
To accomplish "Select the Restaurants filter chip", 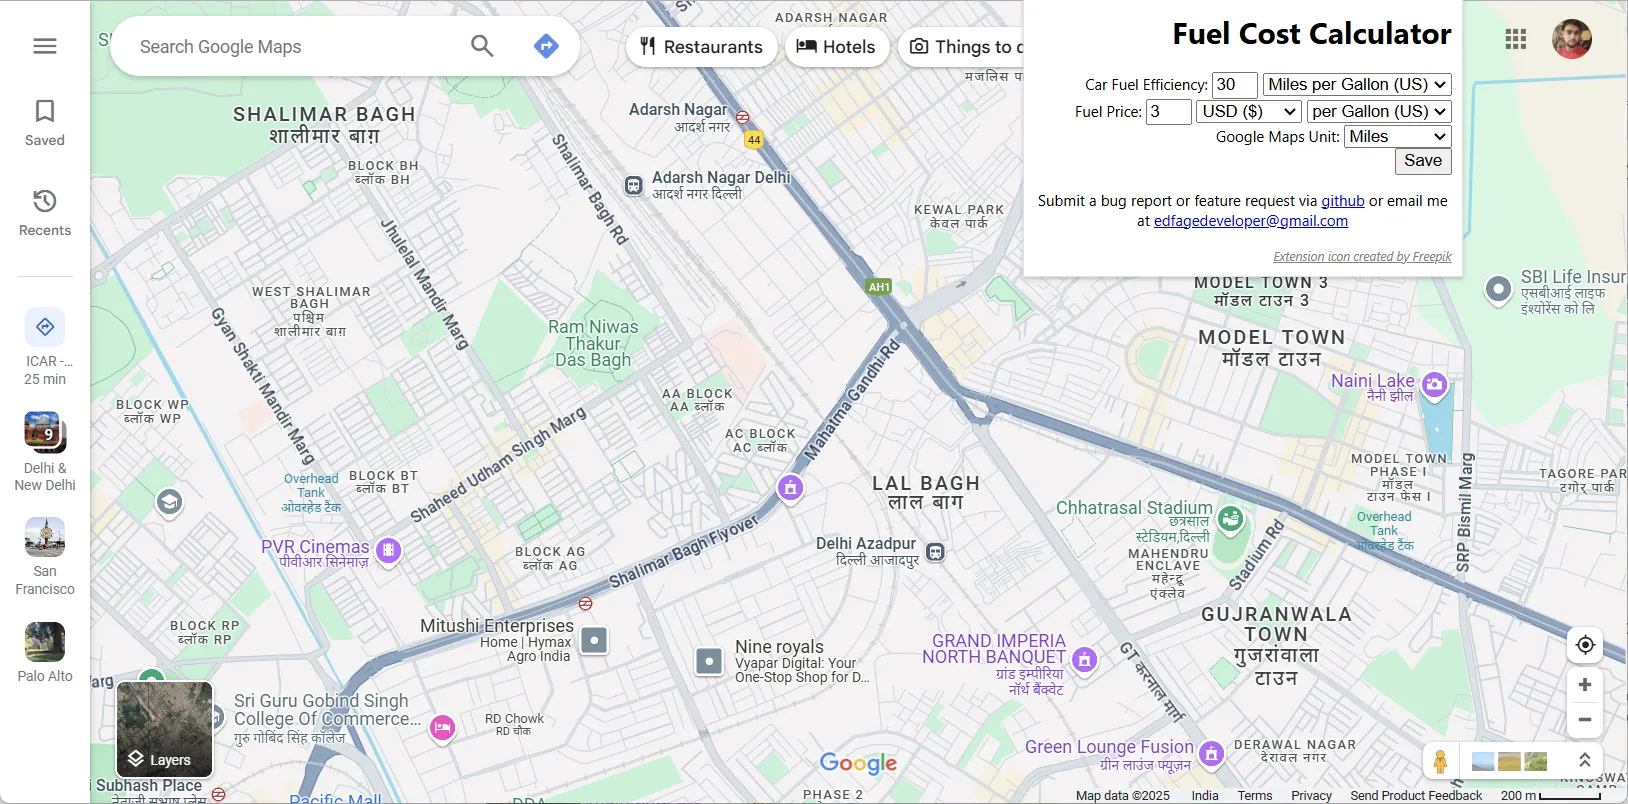I will 701,47.
